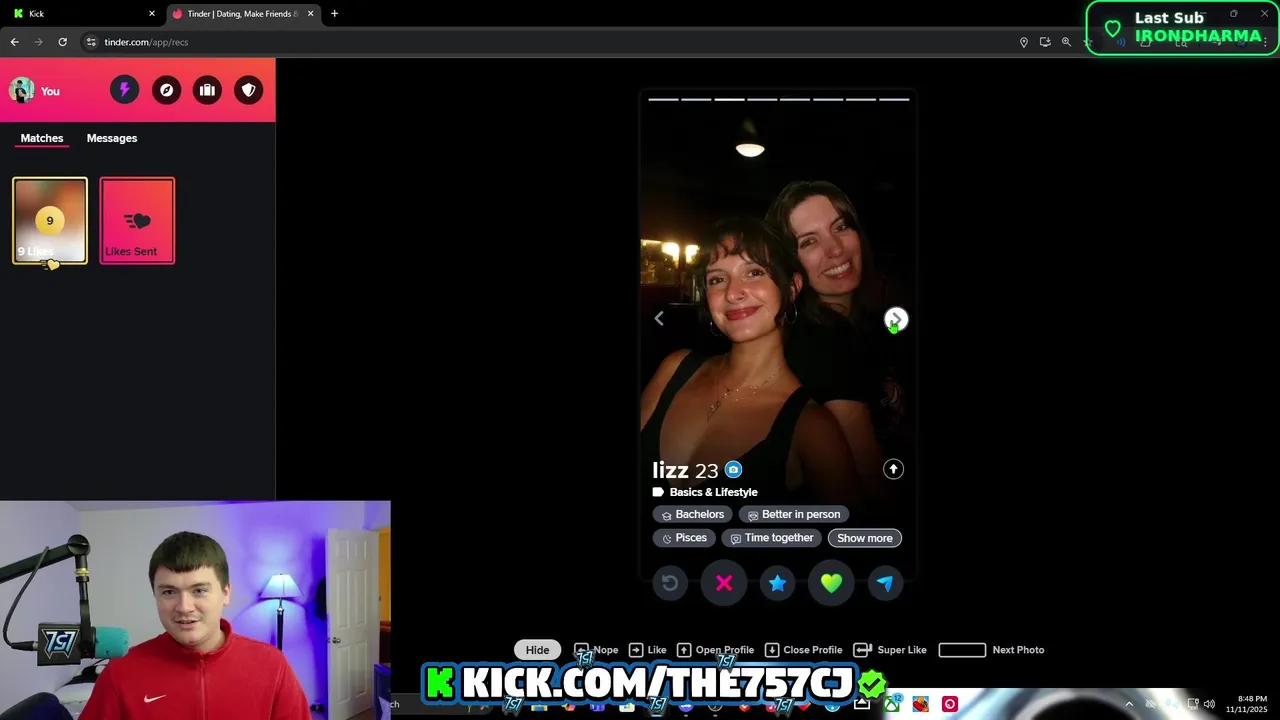Open the Work Mode briefcase icon
This screenshot has width=1280, height=720.
click(207, 90)
